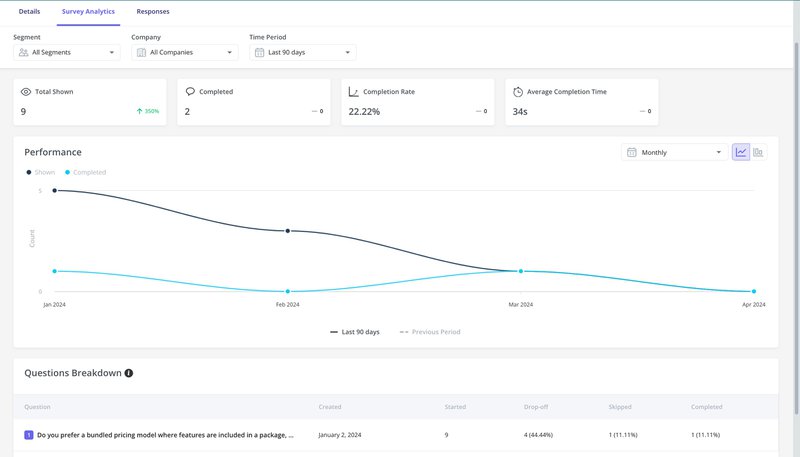The image size is (800, 457).
Task: Open the All Companies dropdown
Action: 185,52
